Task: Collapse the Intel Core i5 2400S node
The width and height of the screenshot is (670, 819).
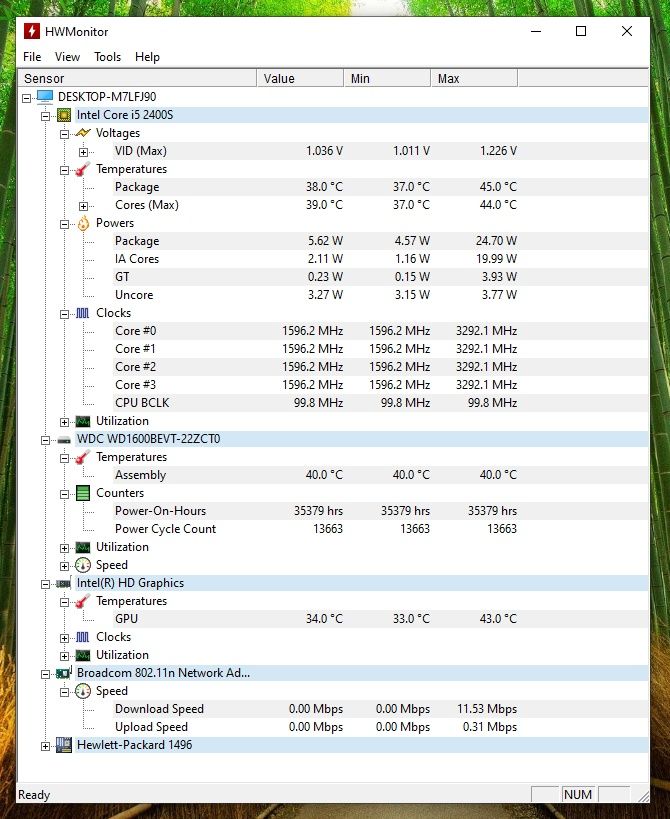Action: 45,116
